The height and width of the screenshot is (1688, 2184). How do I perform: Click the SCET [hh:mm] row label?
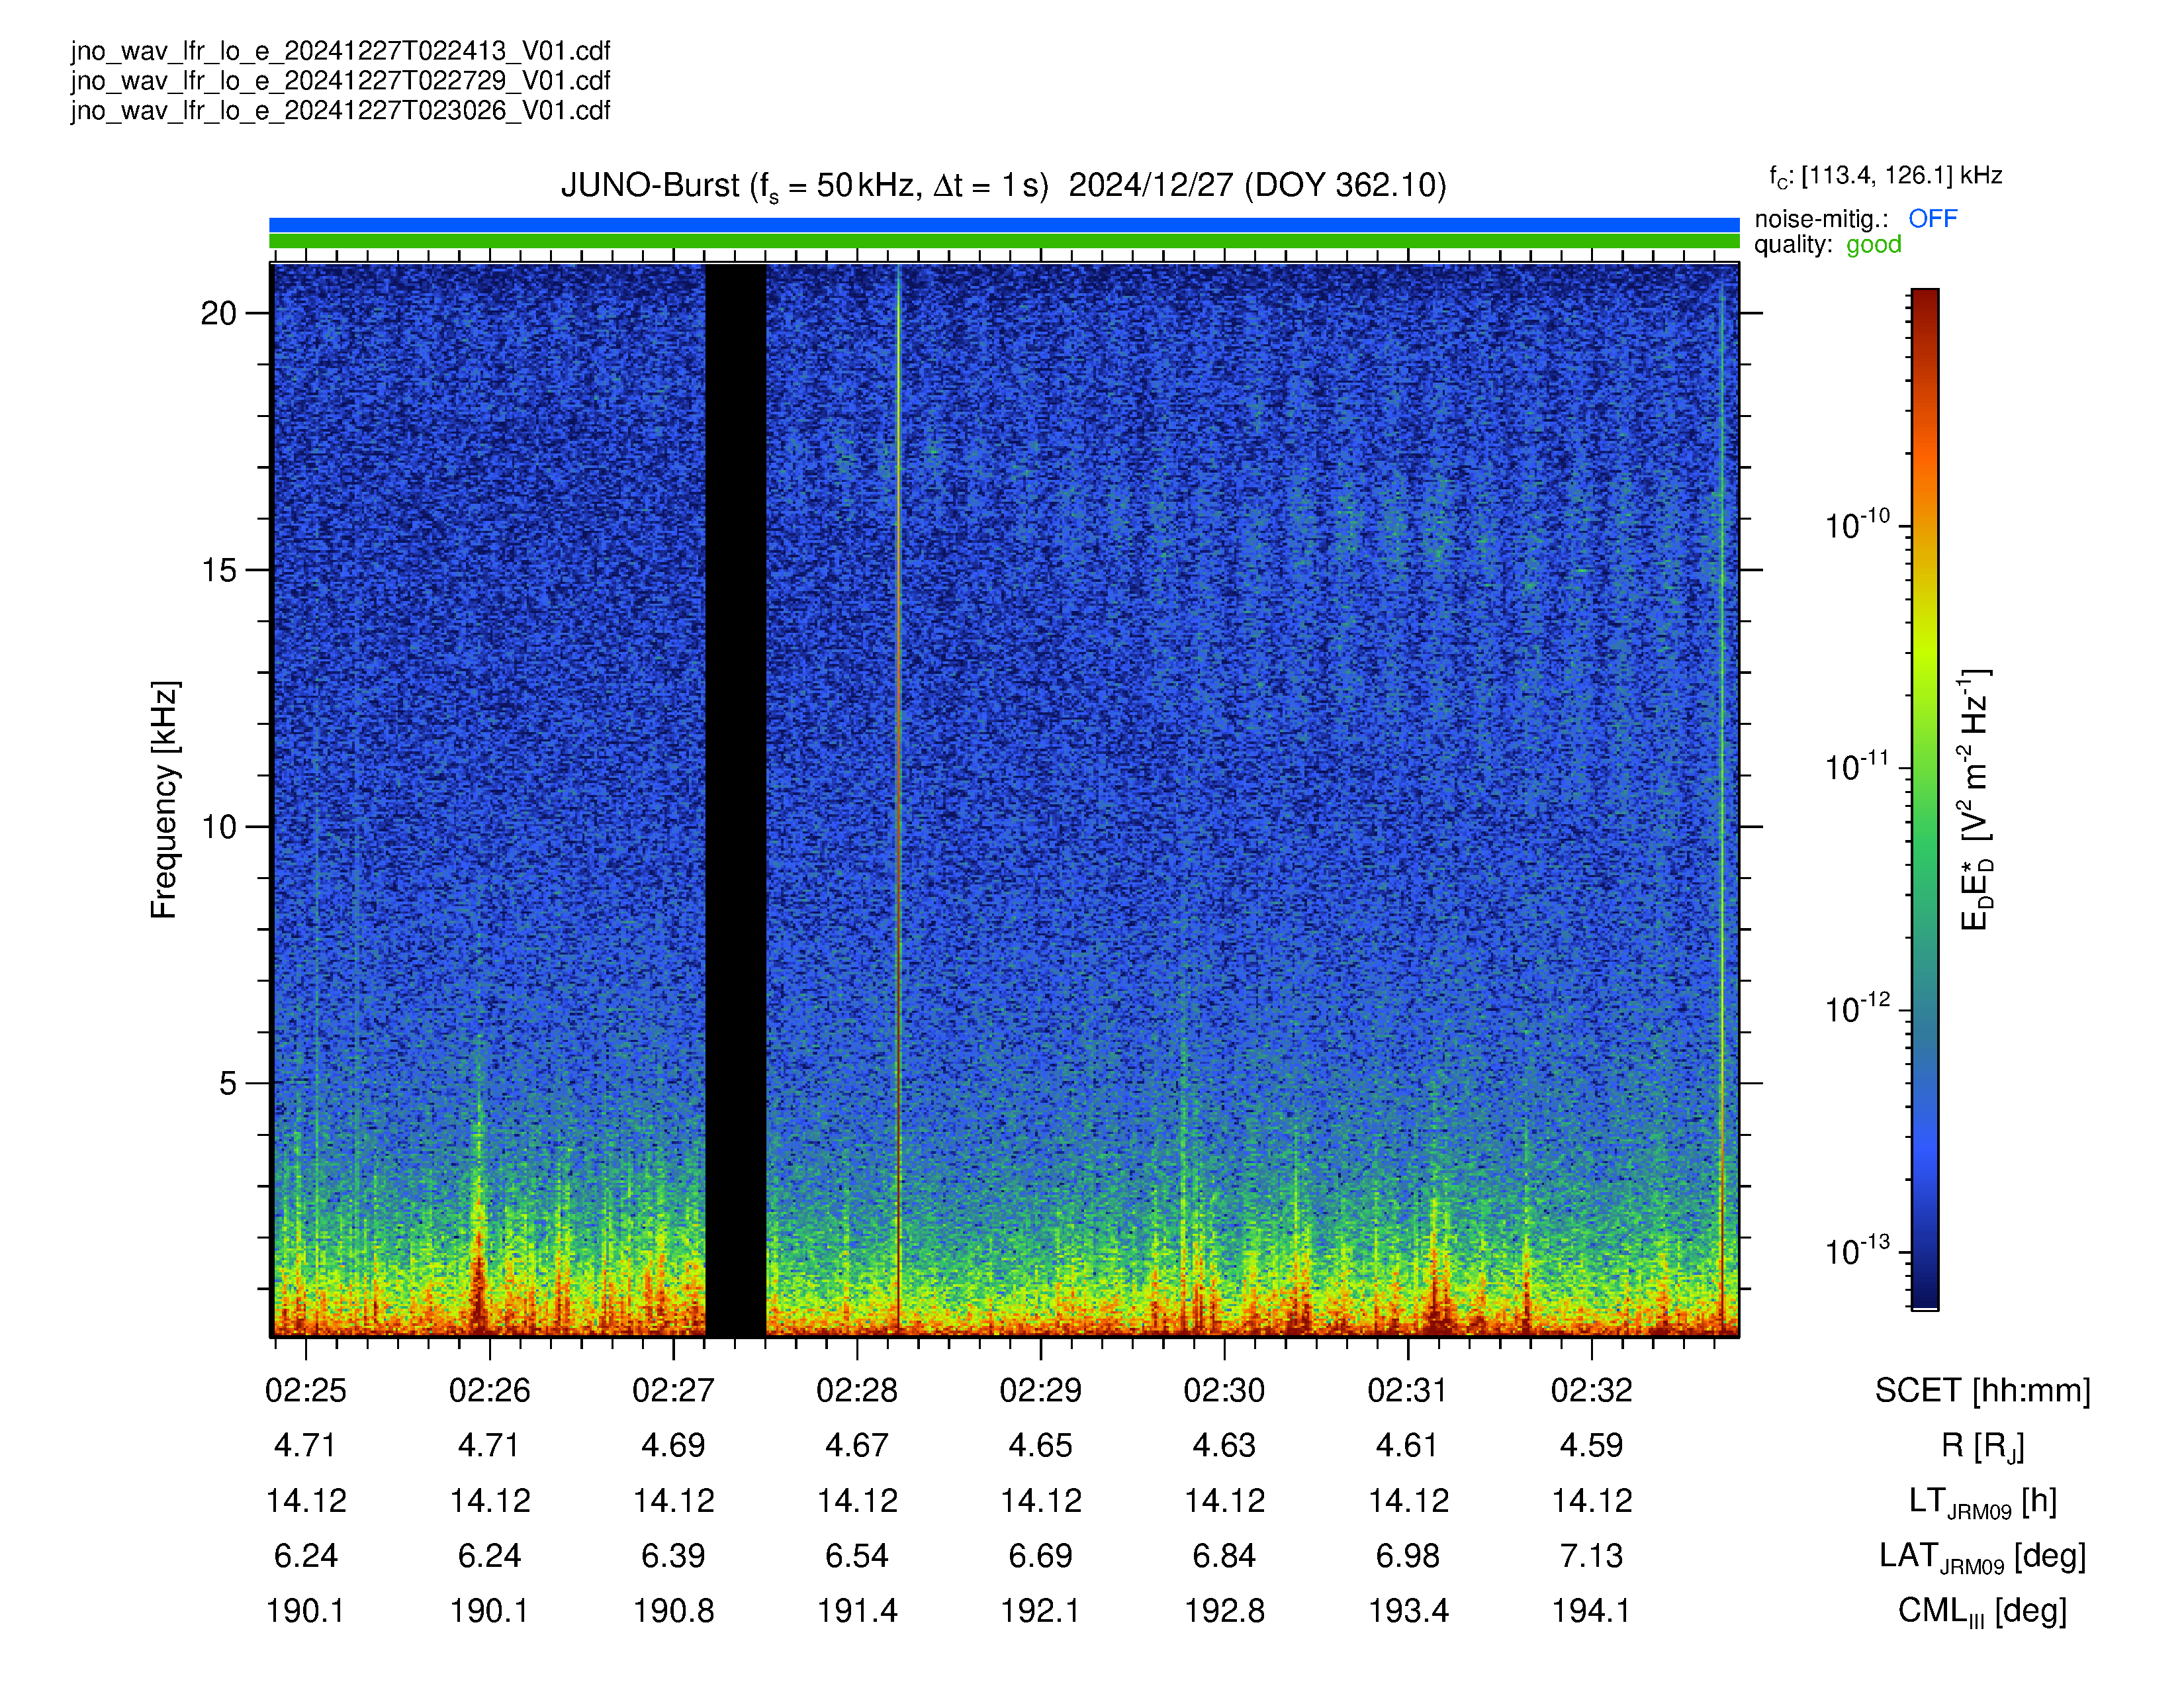point(1983,1391)
